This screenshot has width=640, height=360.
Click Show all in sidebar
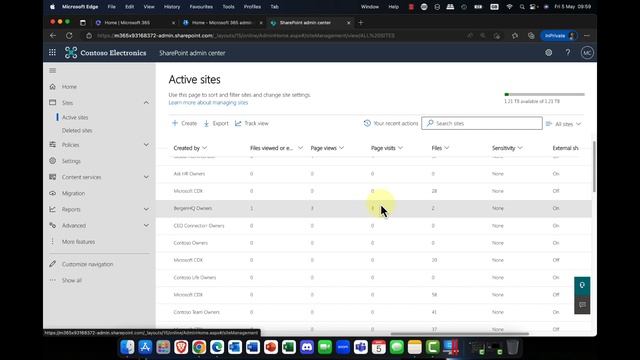point(72,280)
